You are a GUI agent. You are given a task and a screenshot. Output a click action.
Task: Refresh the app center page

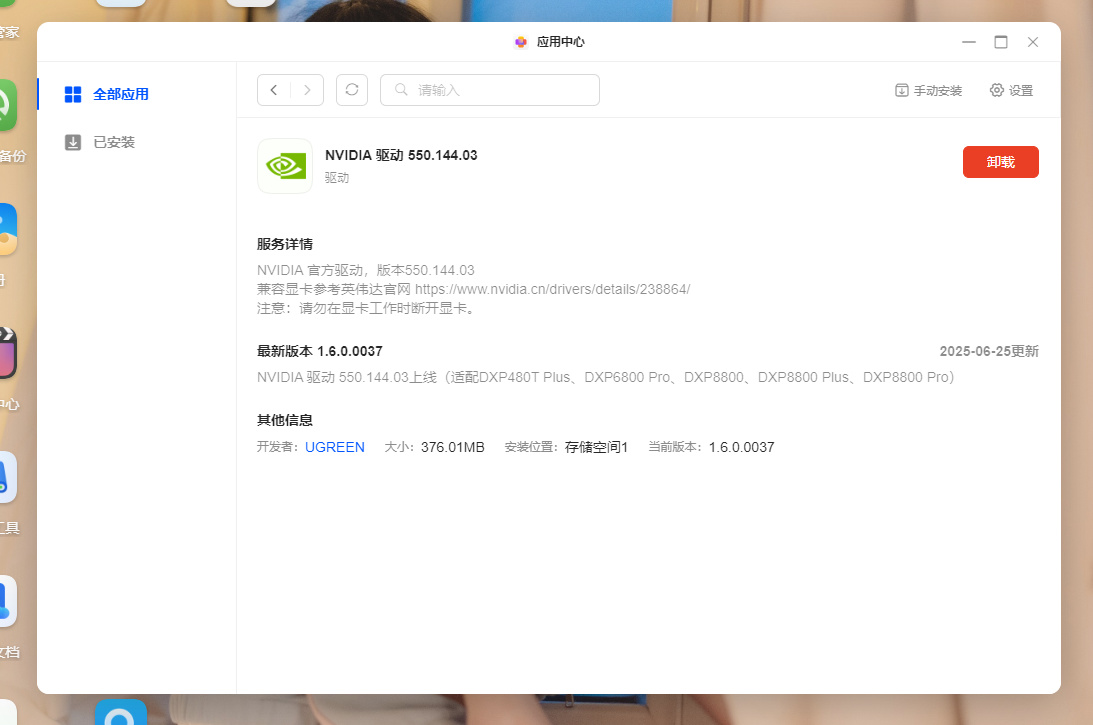click(x=352, y=90)
